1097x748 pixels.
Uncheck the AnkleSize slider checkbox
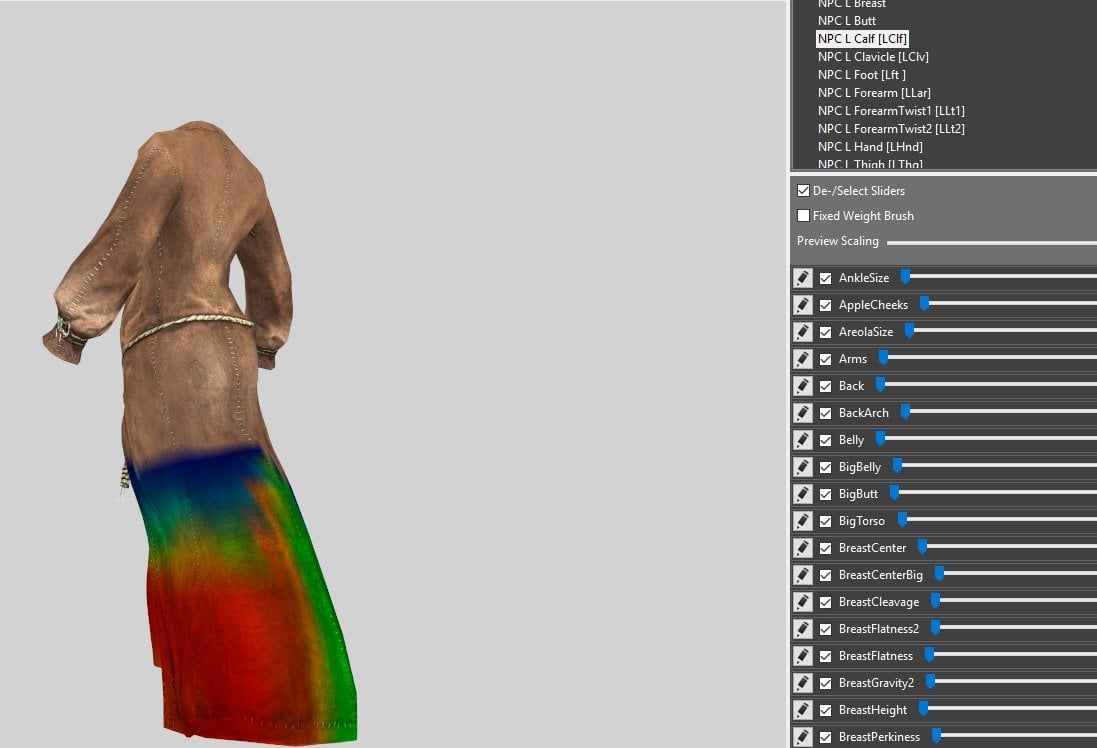(x=826, y=278)
